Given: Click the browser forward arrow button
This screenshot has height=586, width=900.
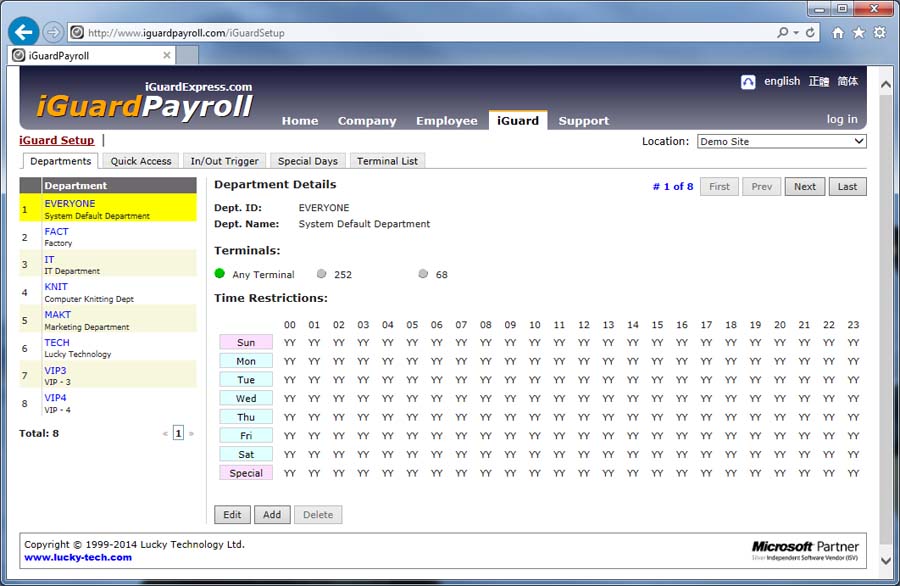Looking at the screenshot, I should (x=53, y=32).
